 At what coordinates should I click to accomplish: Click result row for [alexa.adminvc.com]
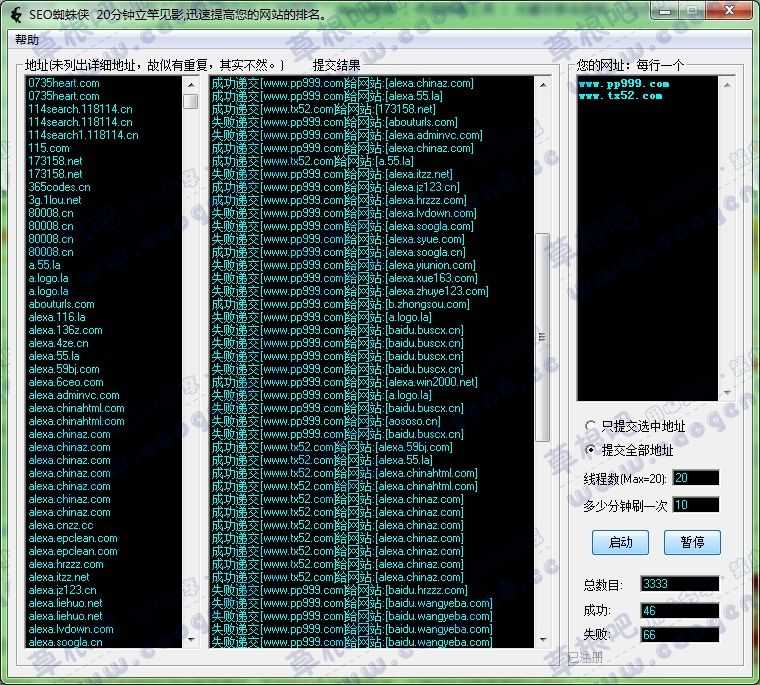coord(347,135)
